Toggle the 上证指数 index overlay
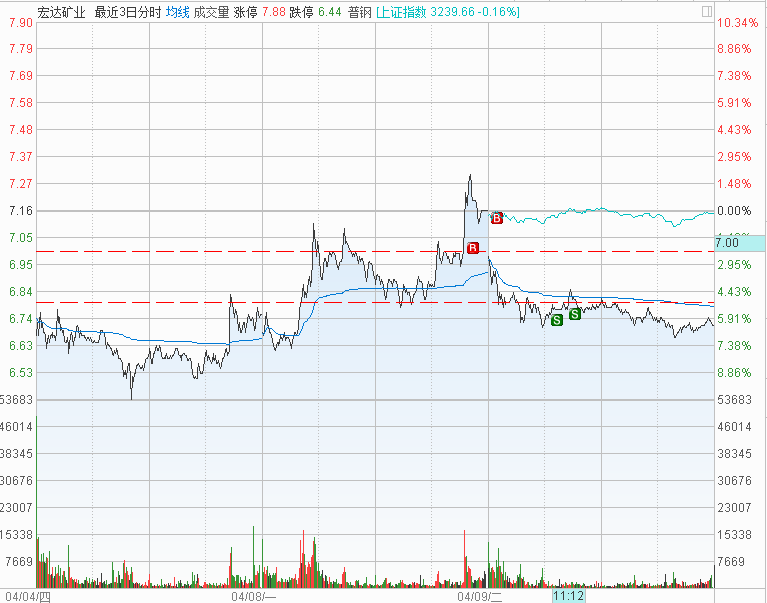 [401, 12]
